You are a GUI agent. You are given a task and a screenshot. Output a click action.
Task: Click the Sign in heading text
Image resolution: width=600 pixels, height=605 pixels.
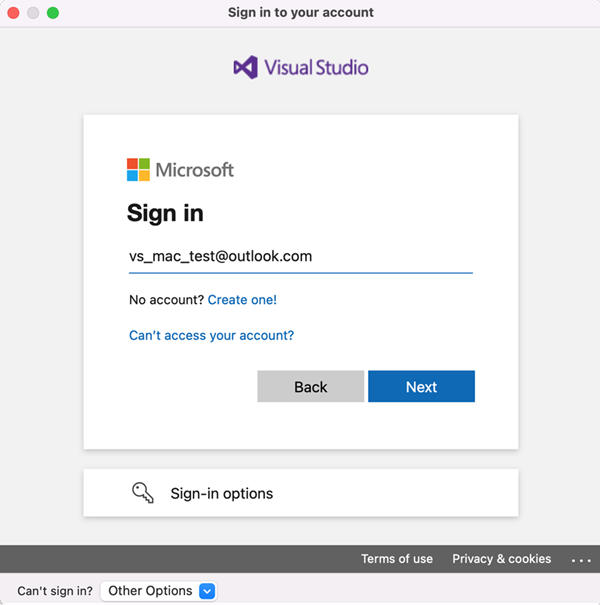coord(165,213)
